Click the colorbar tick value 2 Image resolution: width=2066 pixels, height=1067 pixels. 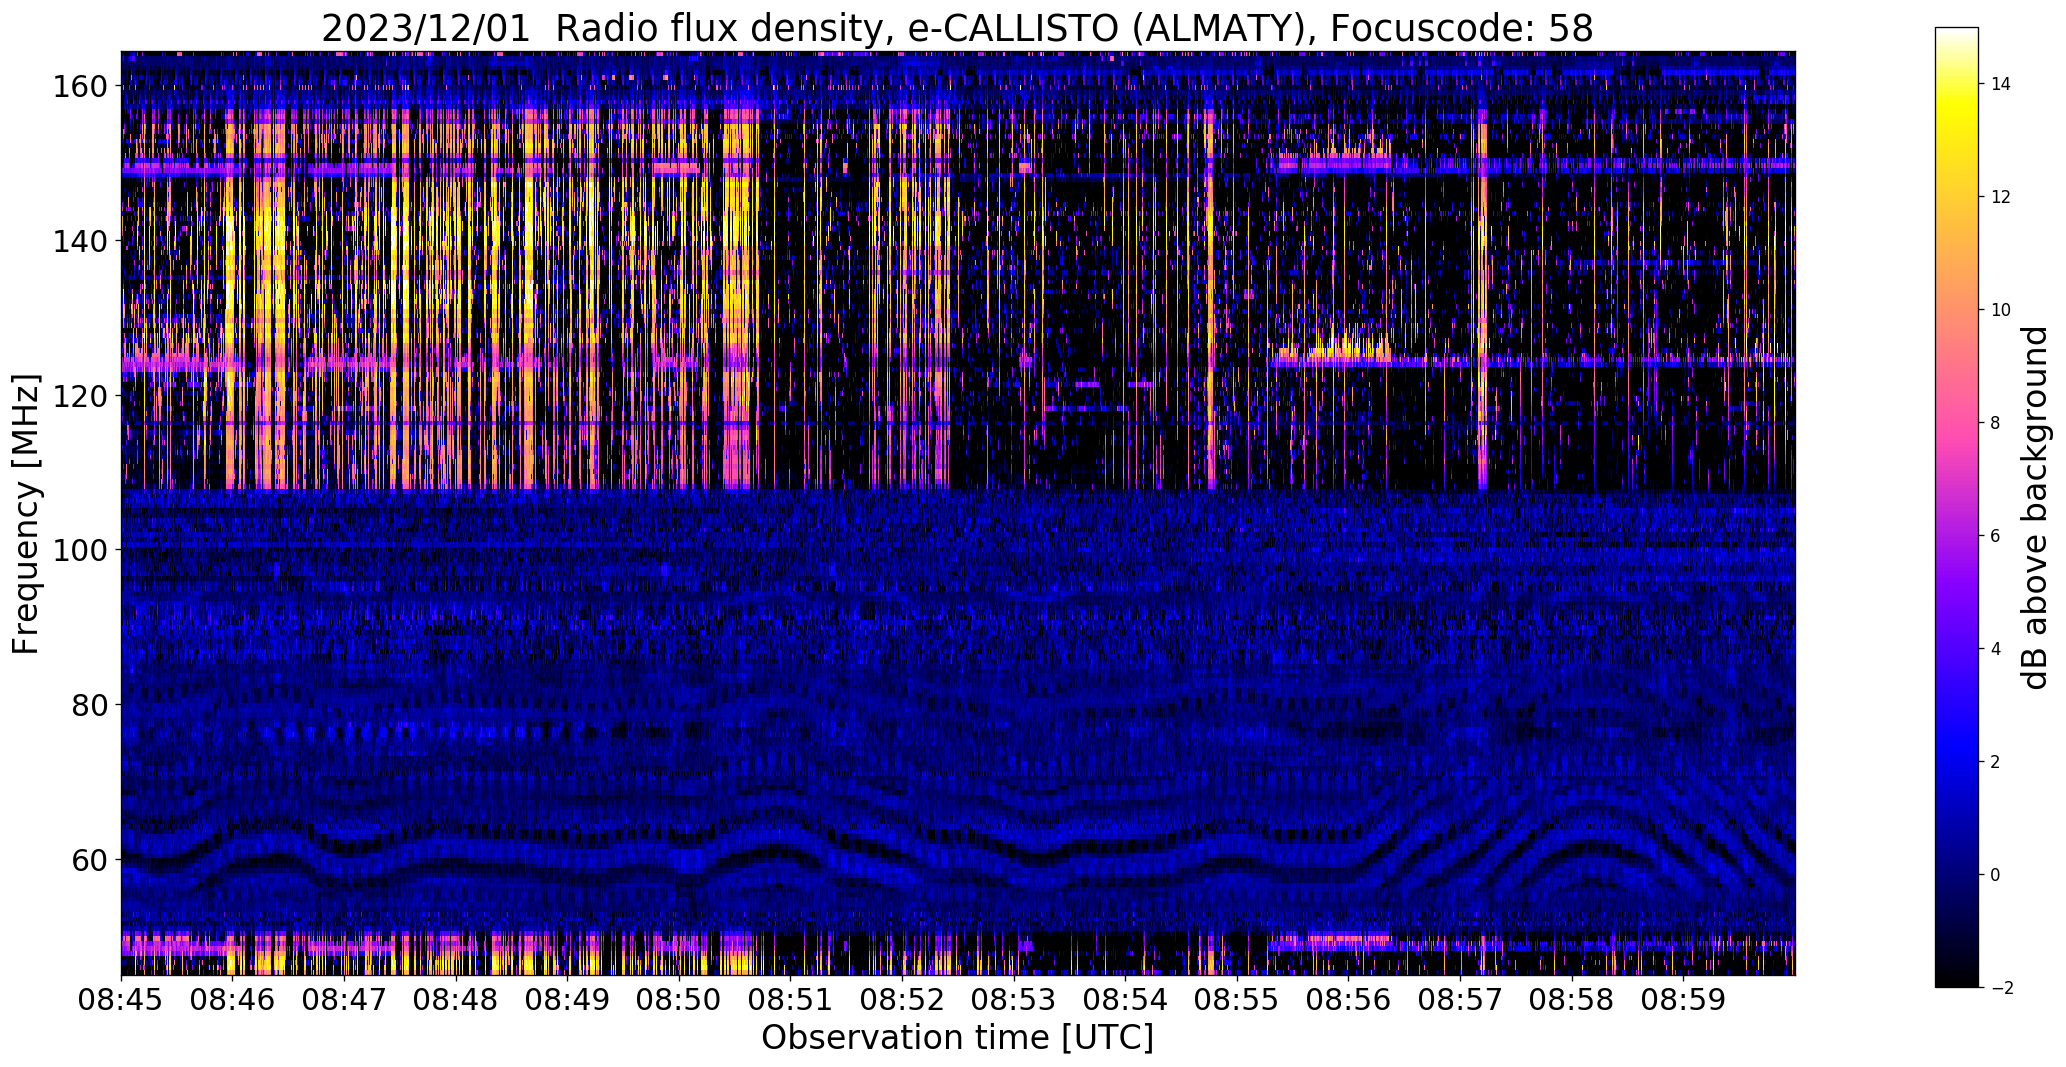pyautogui.click(x=1995, y=762)
